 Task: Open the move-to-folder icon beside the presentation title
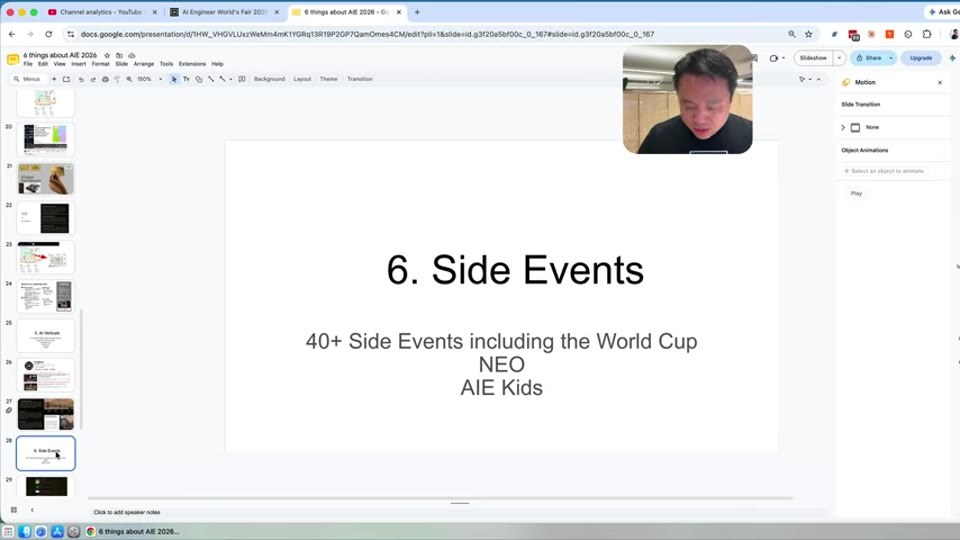click(119, 55)
